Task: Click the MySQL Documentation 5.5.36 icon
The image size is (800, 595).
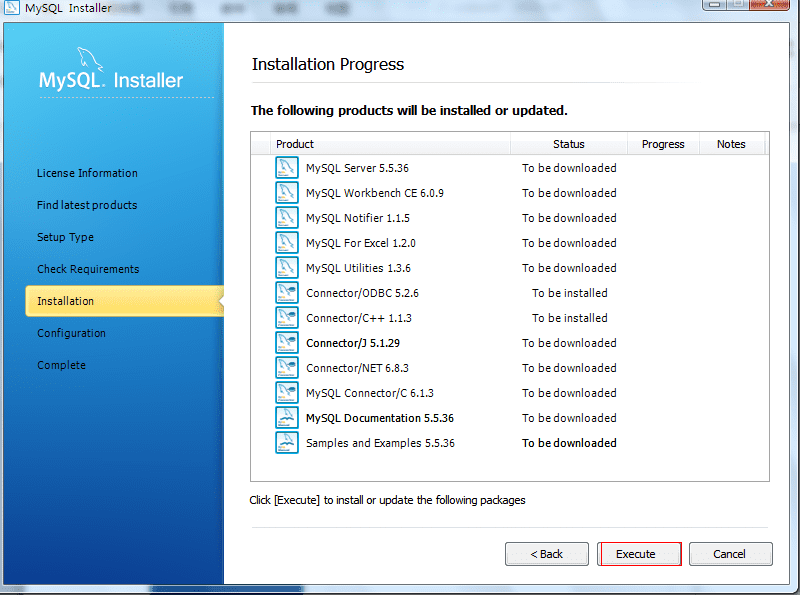Action: (x=287, y=417)
